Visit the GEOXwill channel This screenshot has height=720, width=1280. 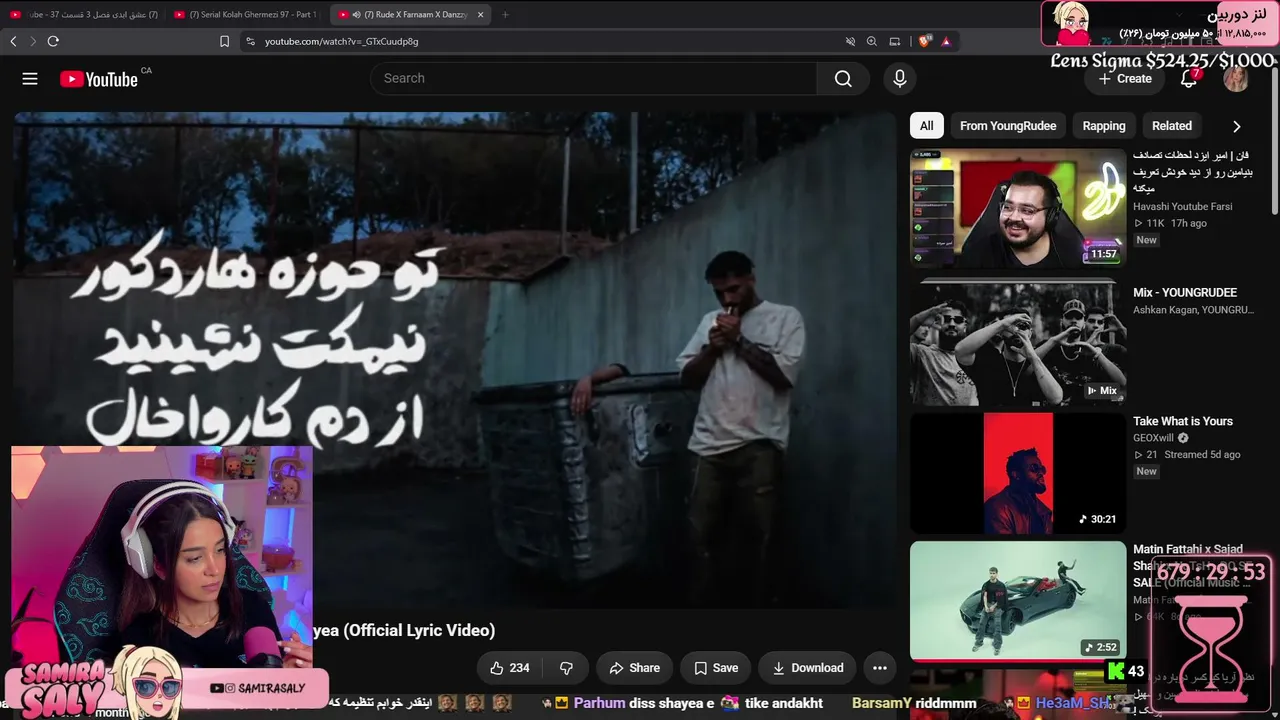click(x=1153, y=438)
